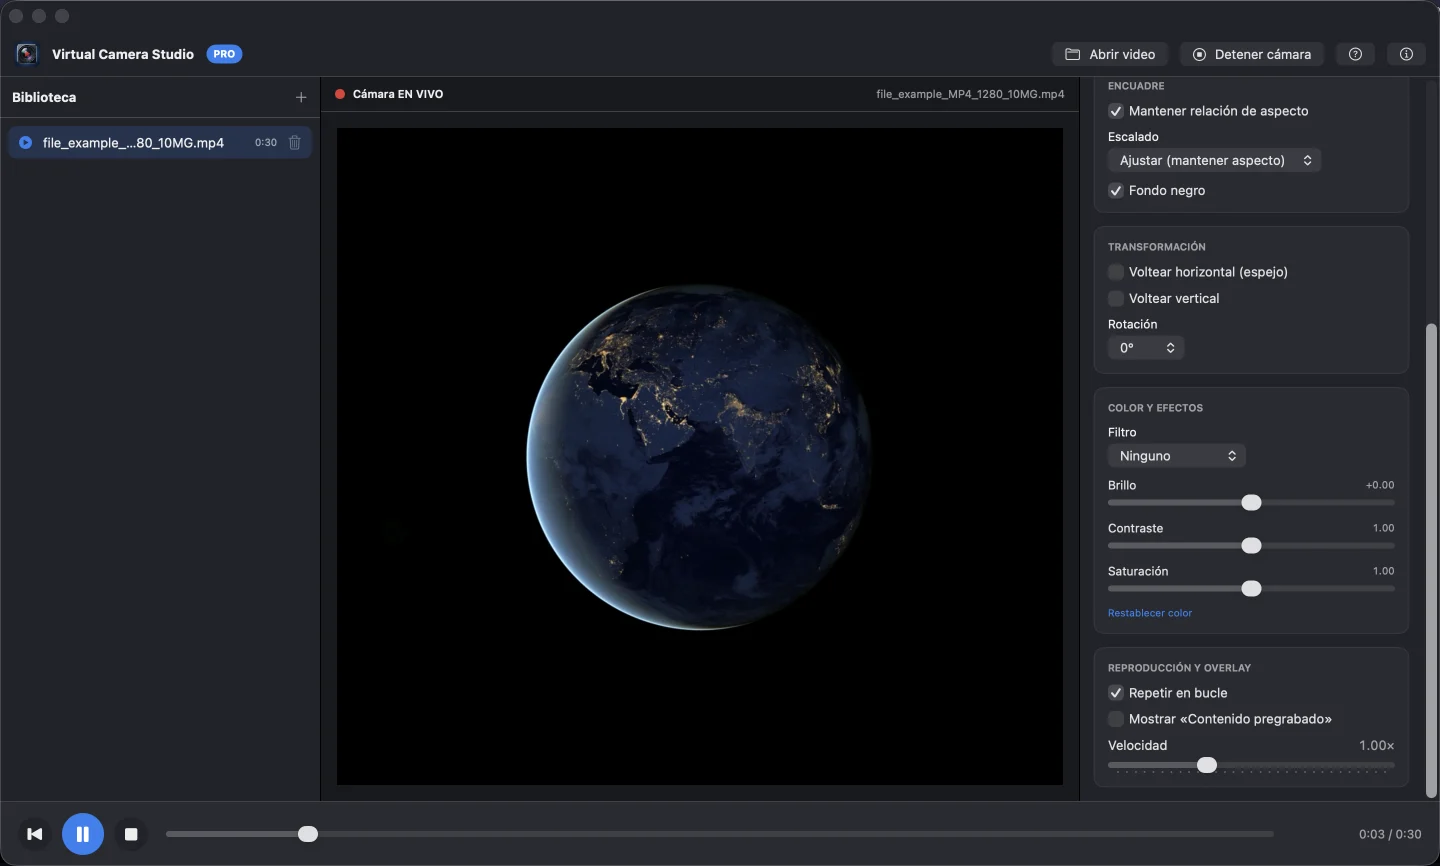Enable Voltear vertical checkbox
Image resolution: width=1440 pixels, height=866 pixels.
coord(1116,298)
